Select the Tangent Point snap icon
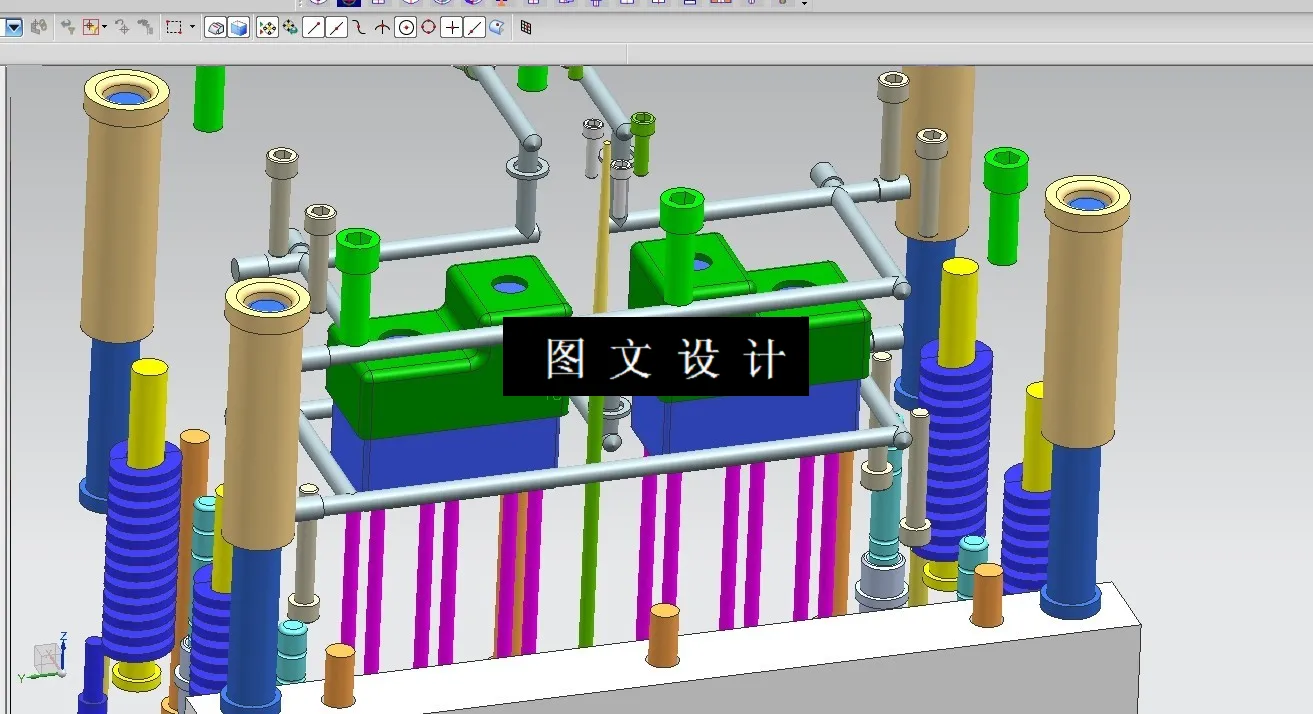1313x714 pixels. pyautogui.click(x=360, y=27)
